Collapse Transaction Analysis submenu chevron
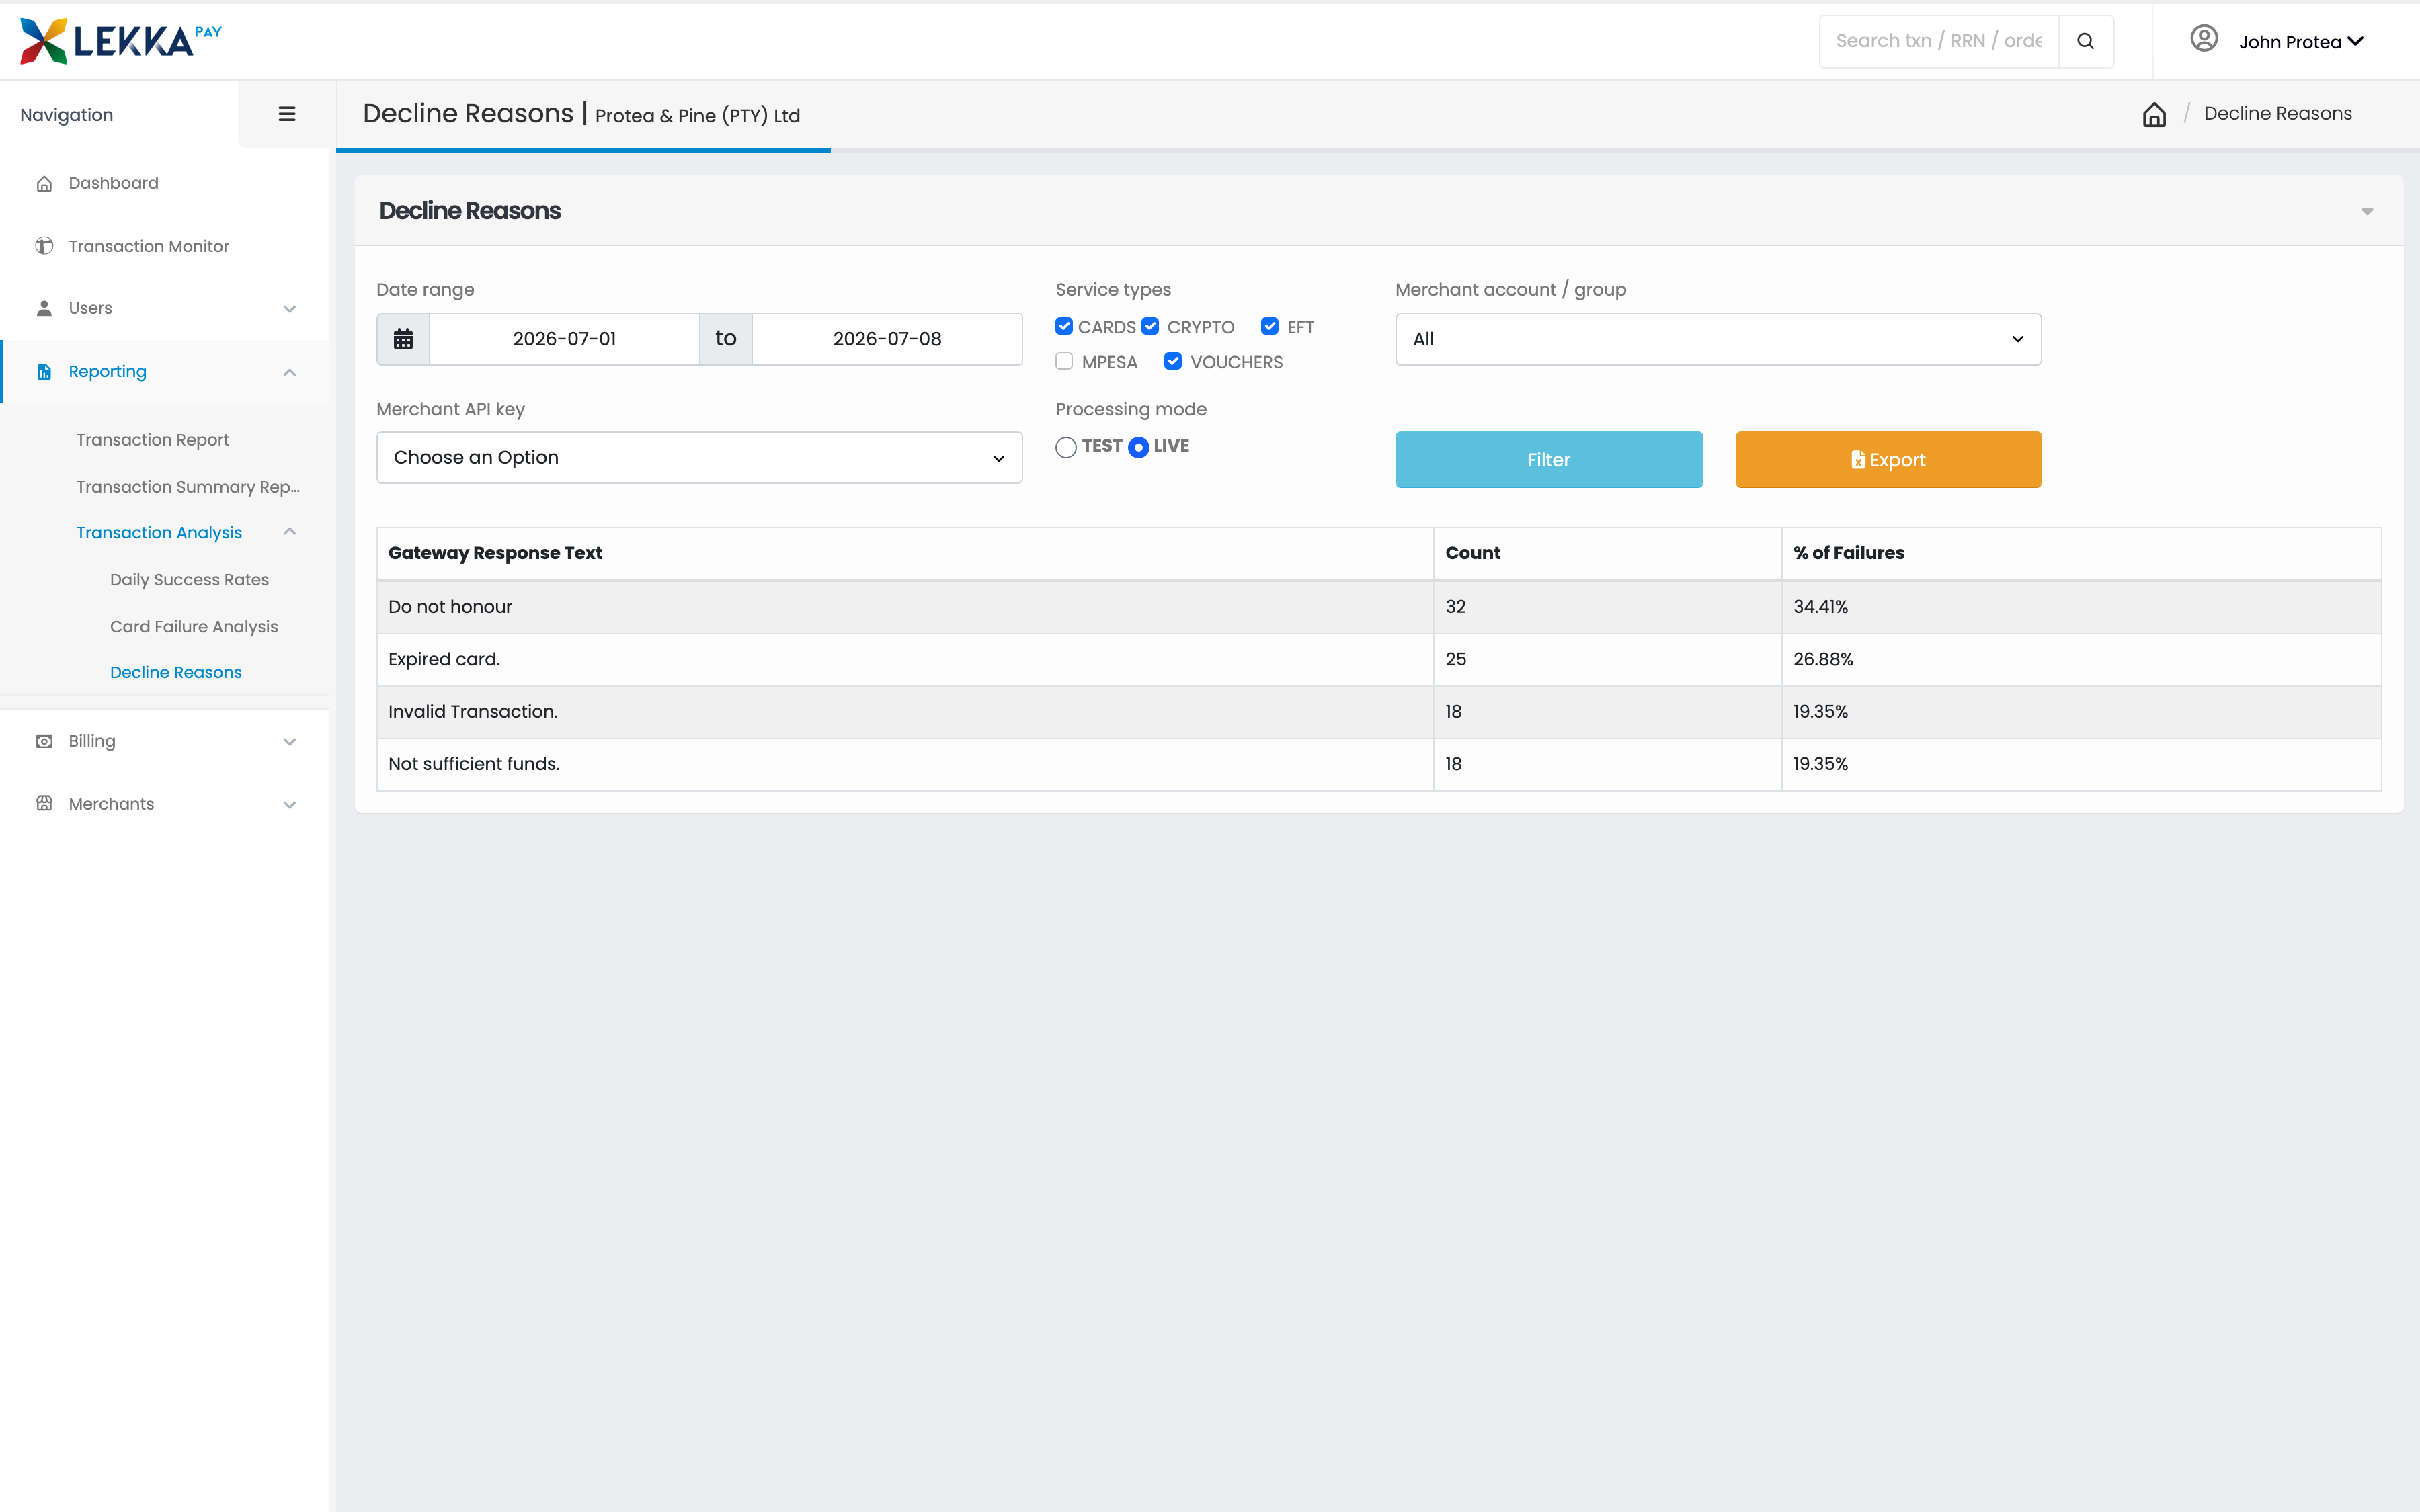Image resolution: width=2420 pixels, height=1512 pixels. click(290, 532)
